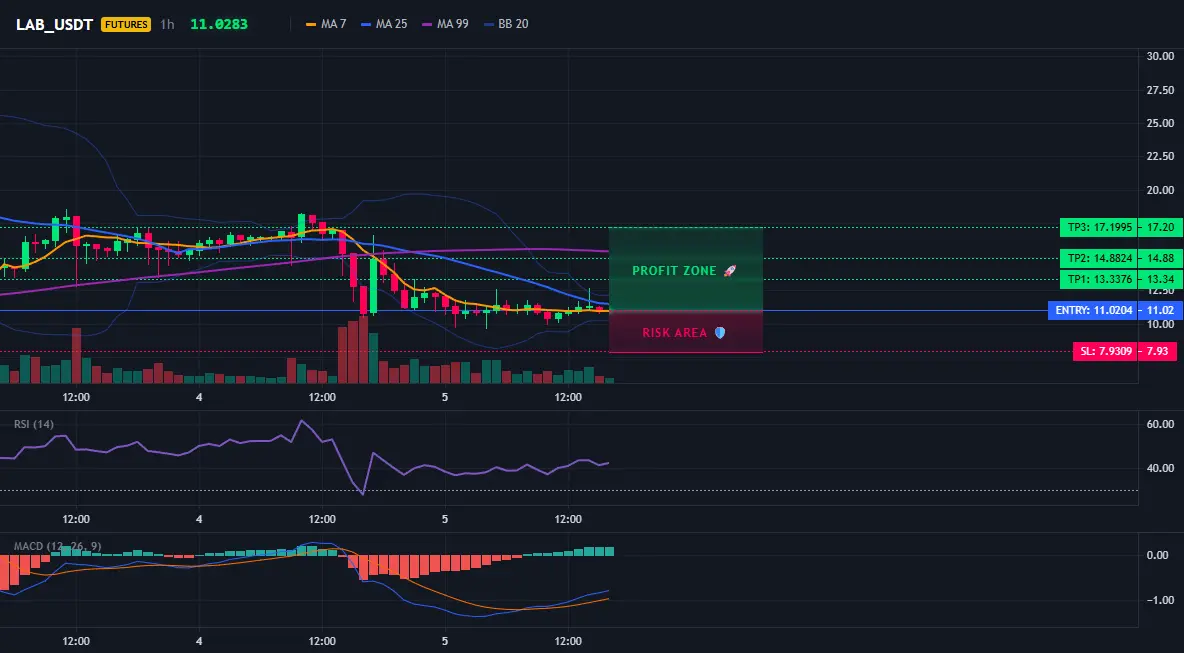
Task: Click the RSI 60.00 axis value
Action: click(1160, 424)
